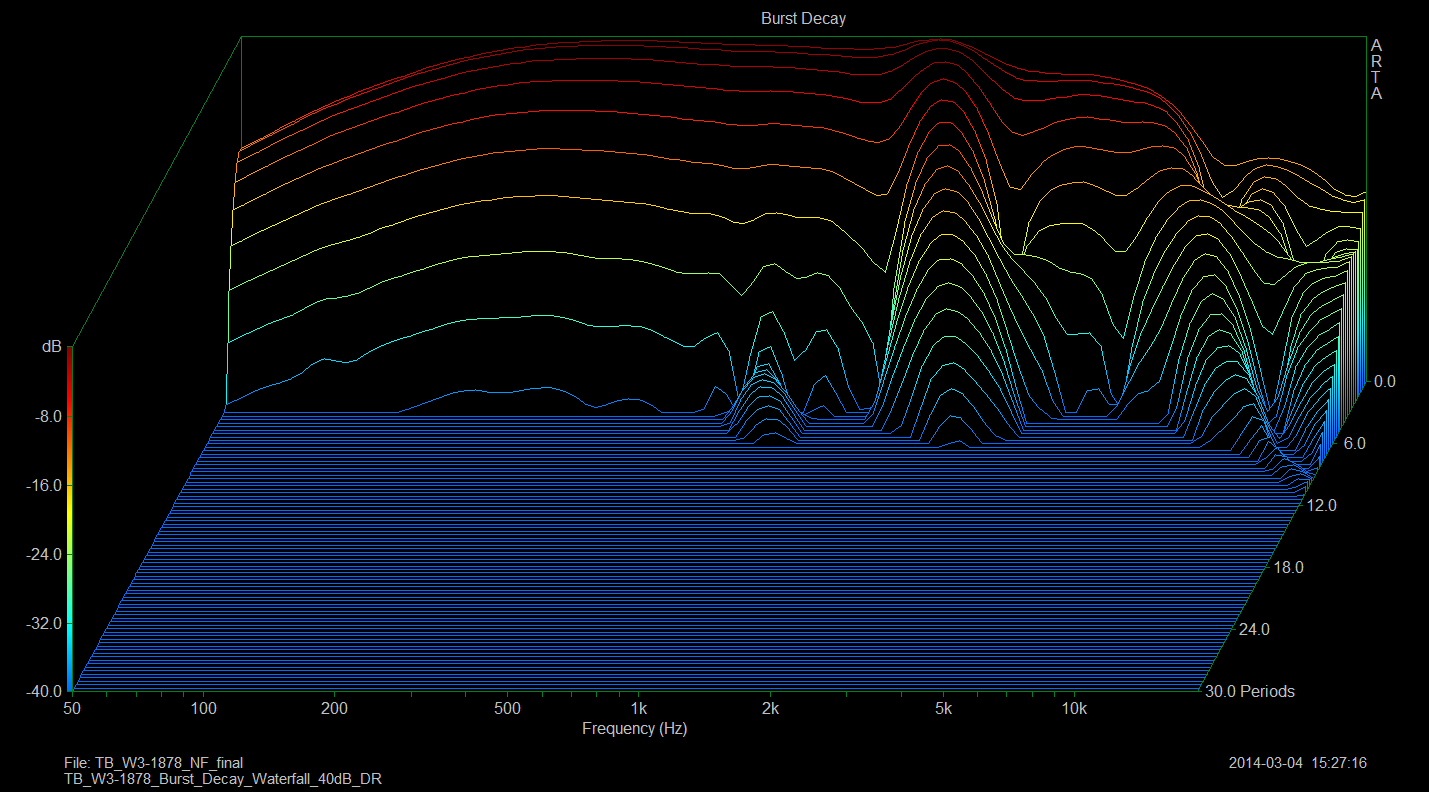Click the 10k frequency tick label
The width and height of the screenshot is (1429, 792).
click(x=1074, y=709)
